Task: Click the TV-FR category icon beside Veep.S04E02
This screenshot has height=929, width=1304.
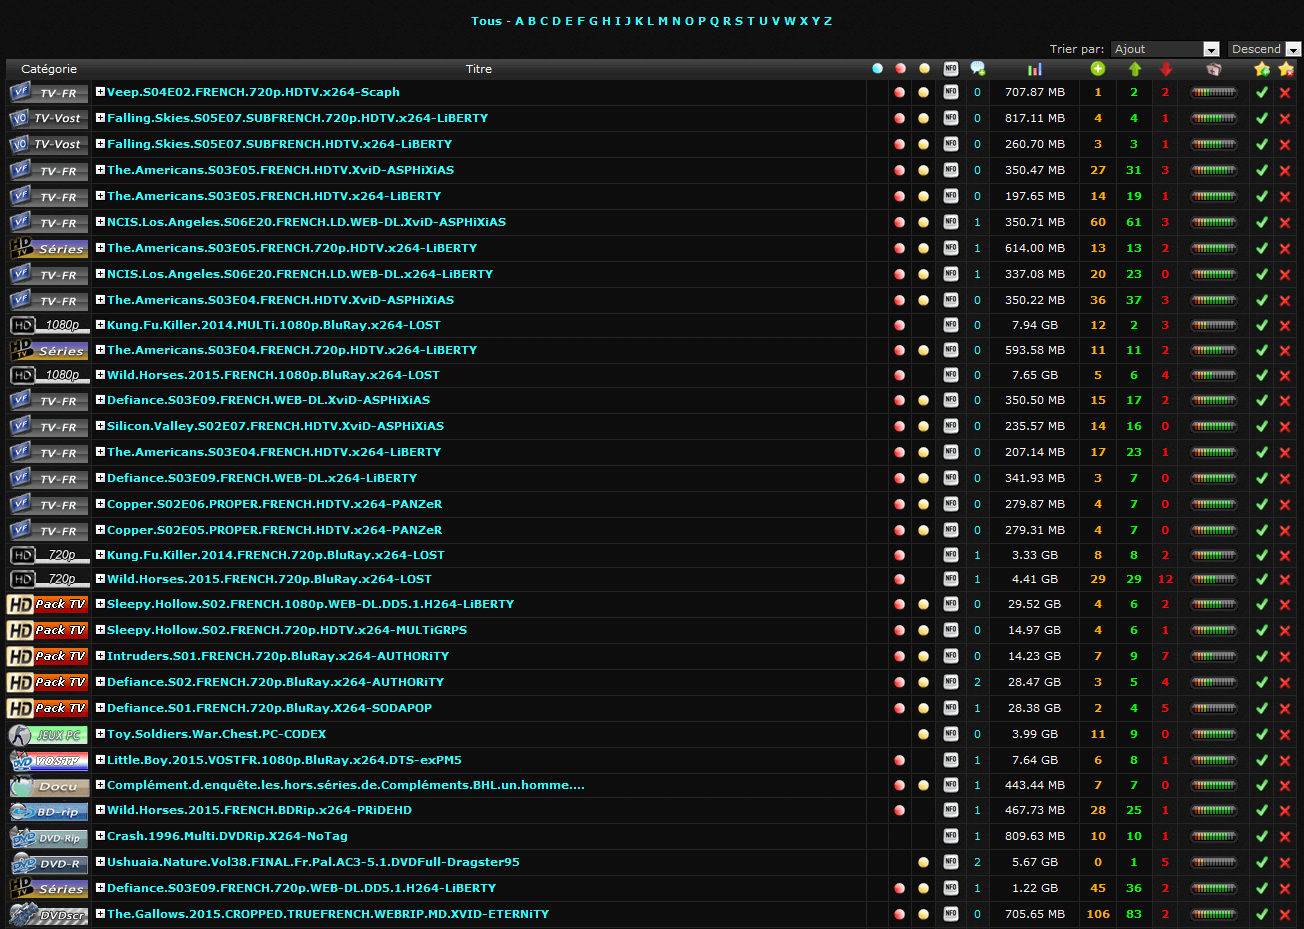Action: pyautogui.click(x=48, y=93)
